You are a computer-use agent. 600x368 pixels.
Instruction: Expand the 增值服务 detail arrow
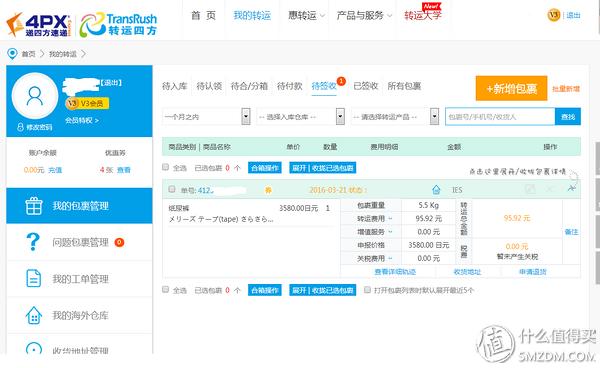click(390, 232)
